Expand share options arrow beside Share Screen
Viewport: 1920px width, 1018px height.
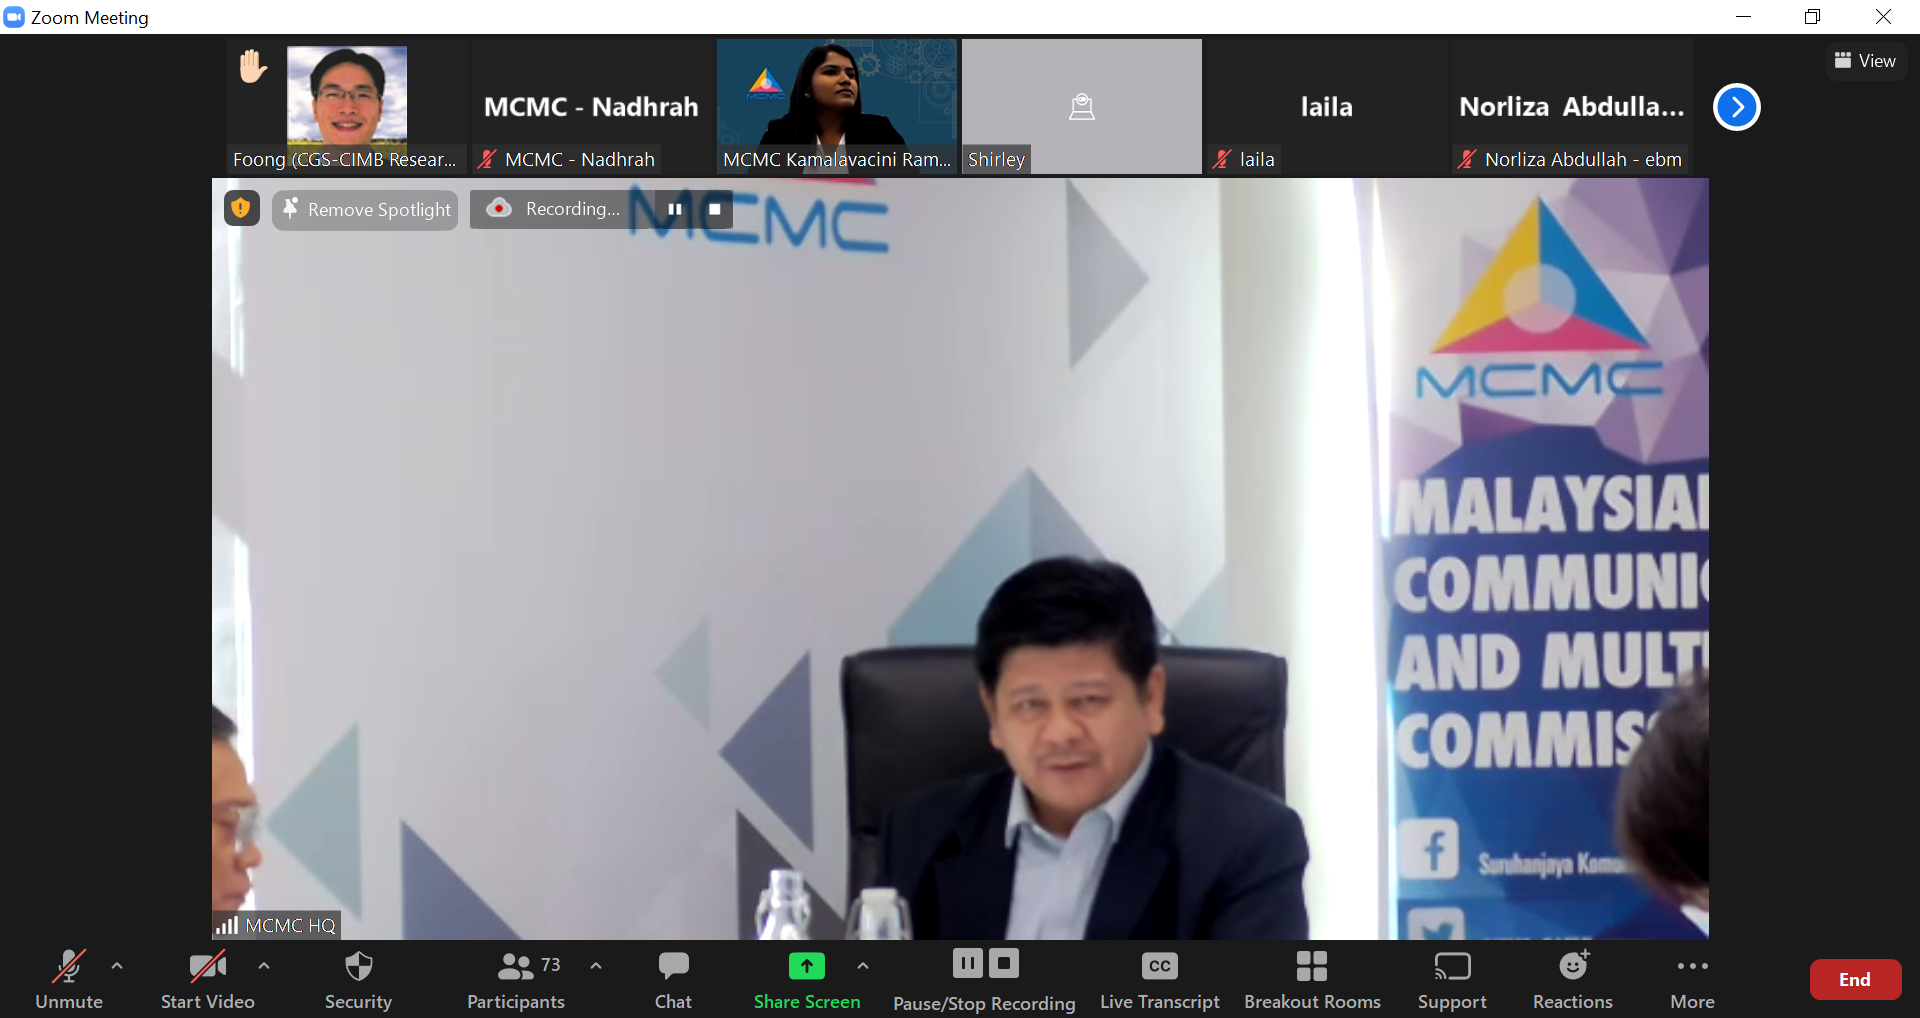click(x=863, y=966)
